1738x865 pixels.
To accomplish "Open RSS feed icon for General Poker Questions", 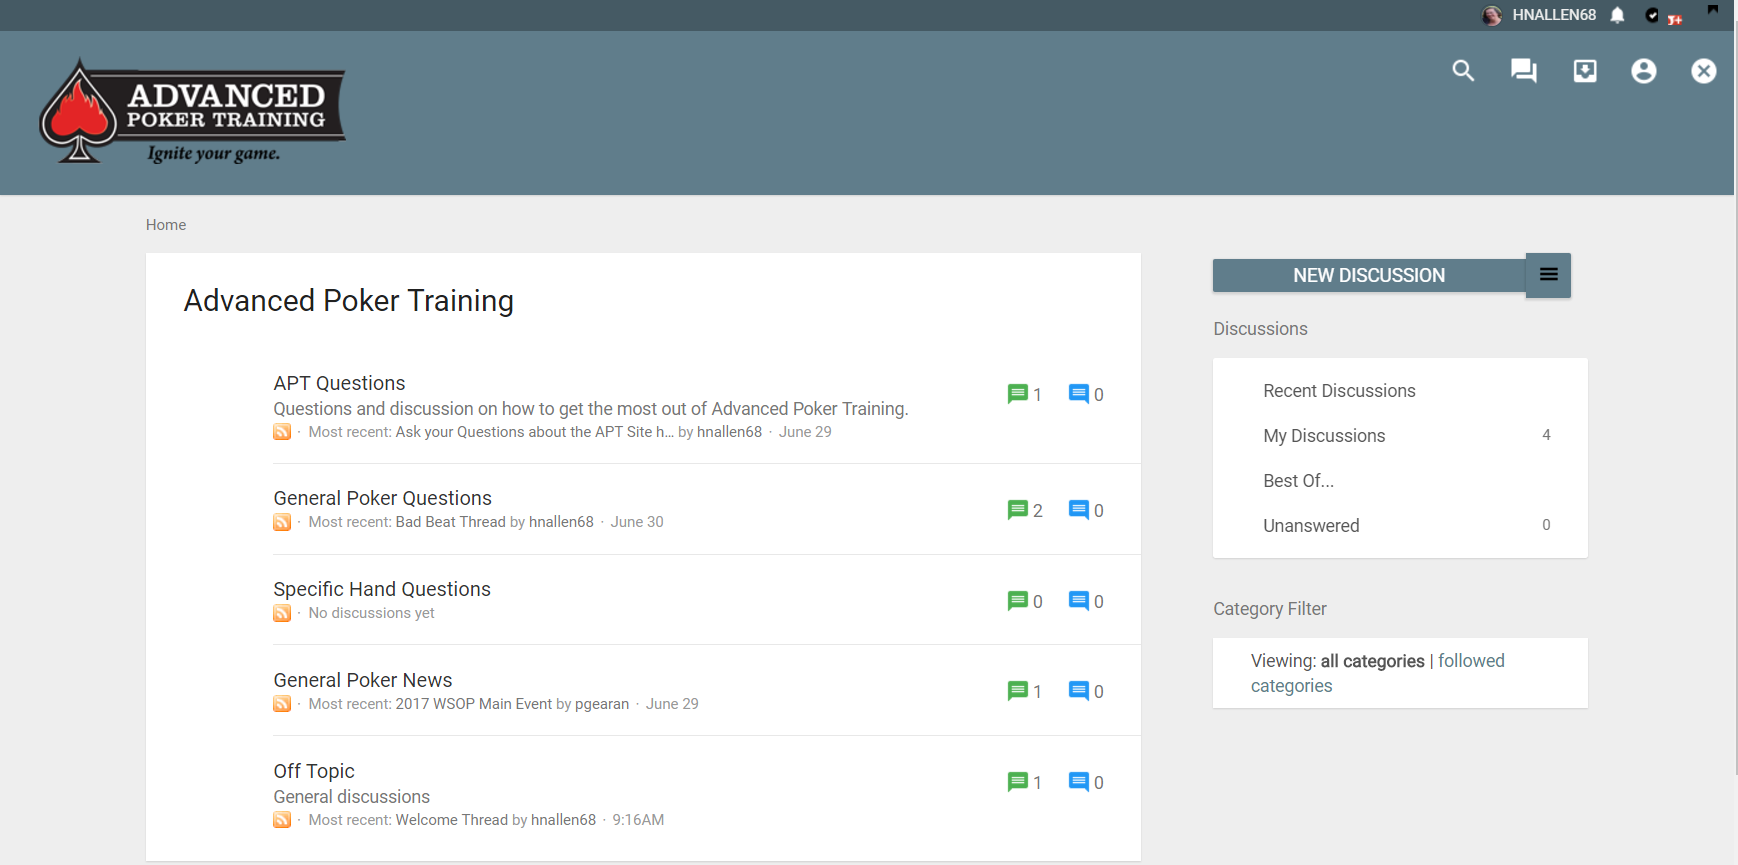I will [283, 522].
